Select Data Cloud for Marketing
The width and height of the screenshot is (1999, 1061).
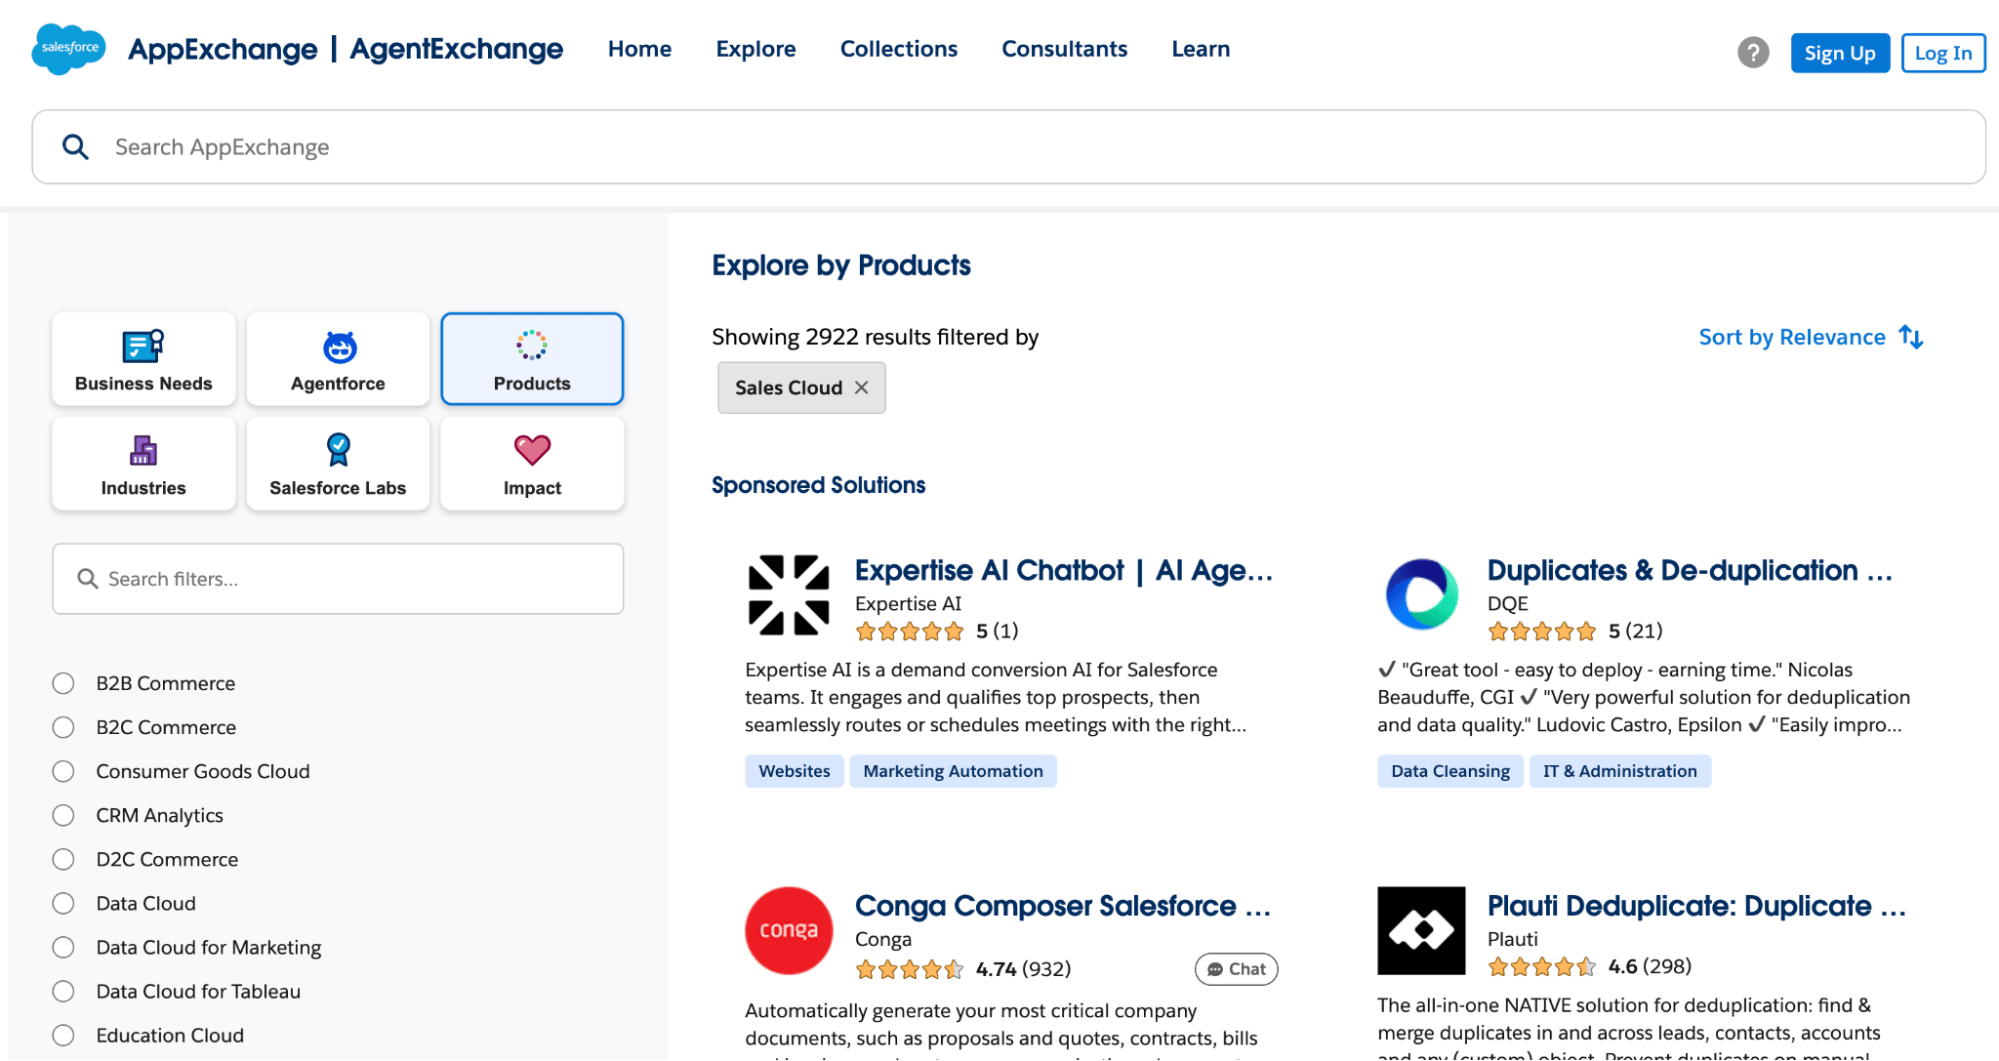[63, 947]
